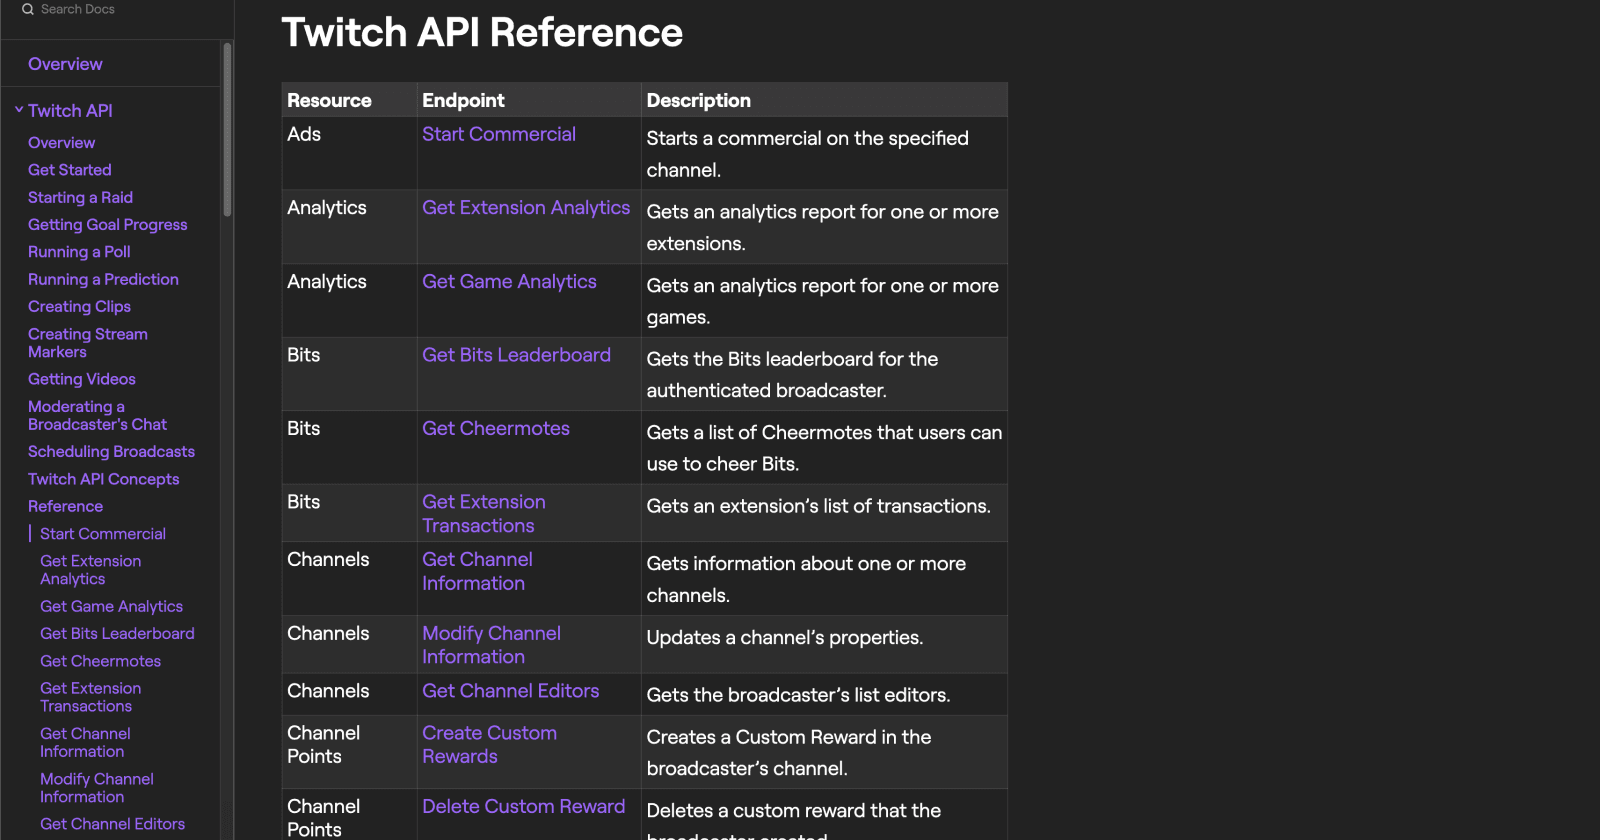Focus the Search Docs input field
Screen dimensions: 1600x840
click(x=78, y=9)
